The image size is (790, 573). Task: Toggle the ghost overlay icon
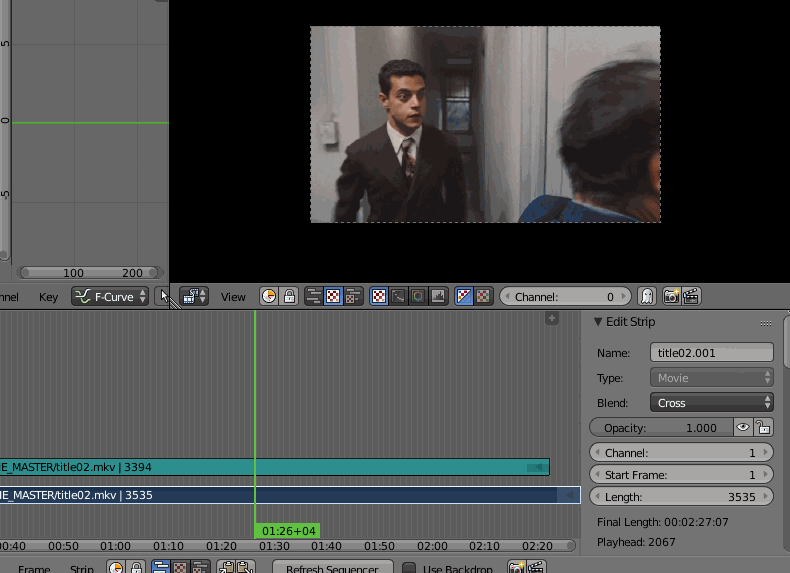[x=647, y=296]
